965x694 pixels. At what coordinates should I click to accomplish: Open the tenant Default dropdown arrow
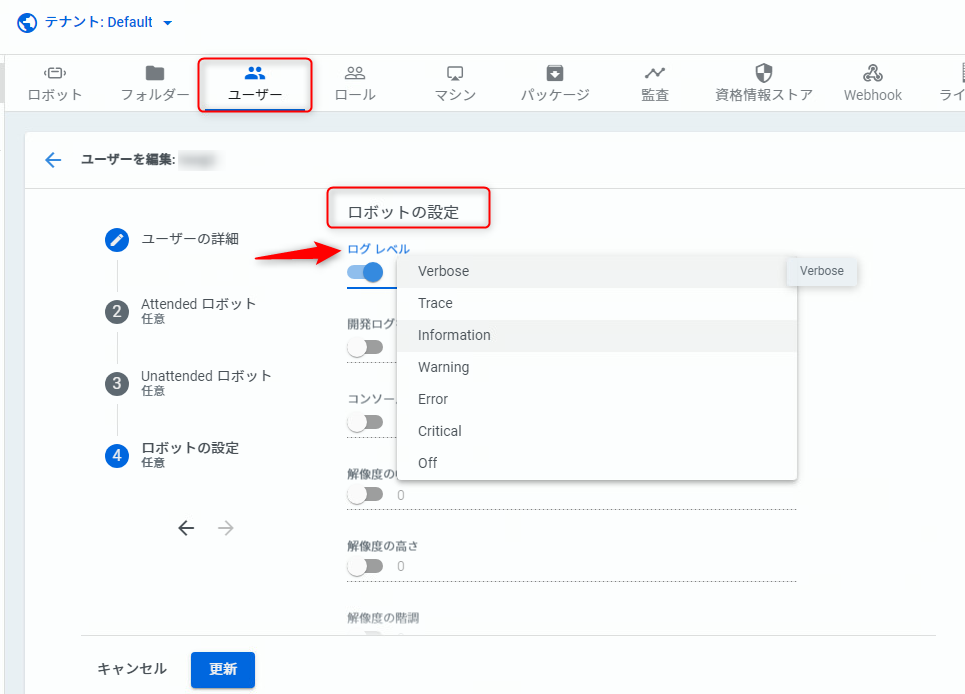(167, 23)
